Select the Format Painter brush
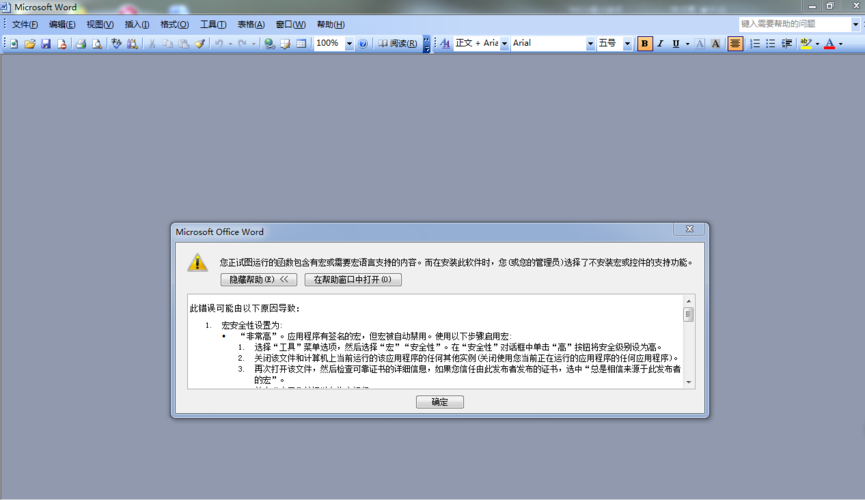Screen dimensions: 865x500 coord(200,44)
